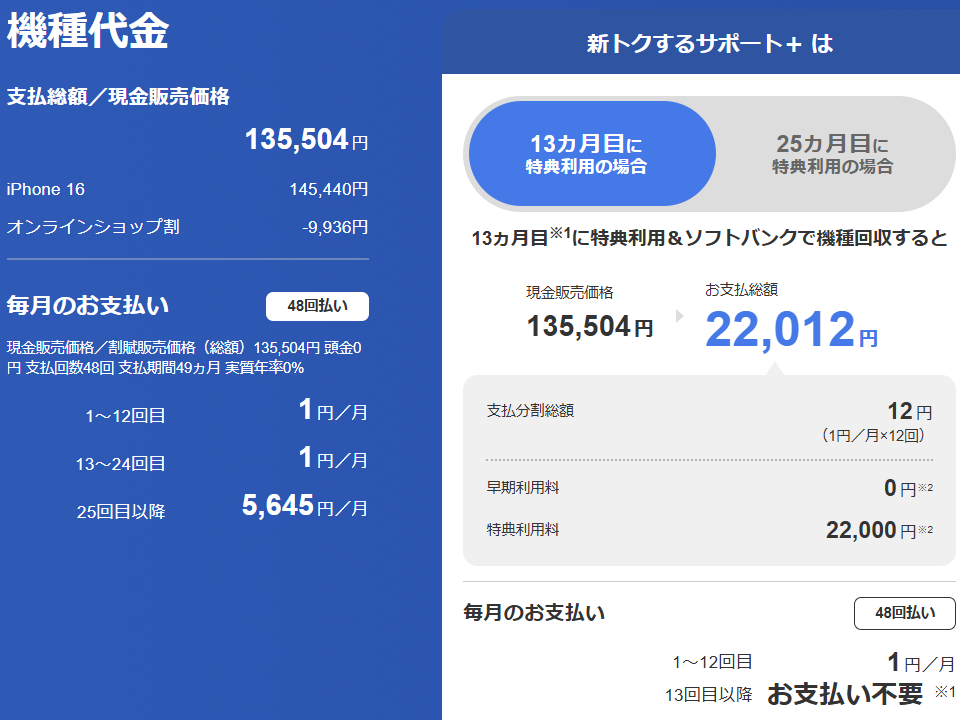Click the 13〜24回目 payment row label
This screenshot has width=960, height=720.
click(120, 463)
